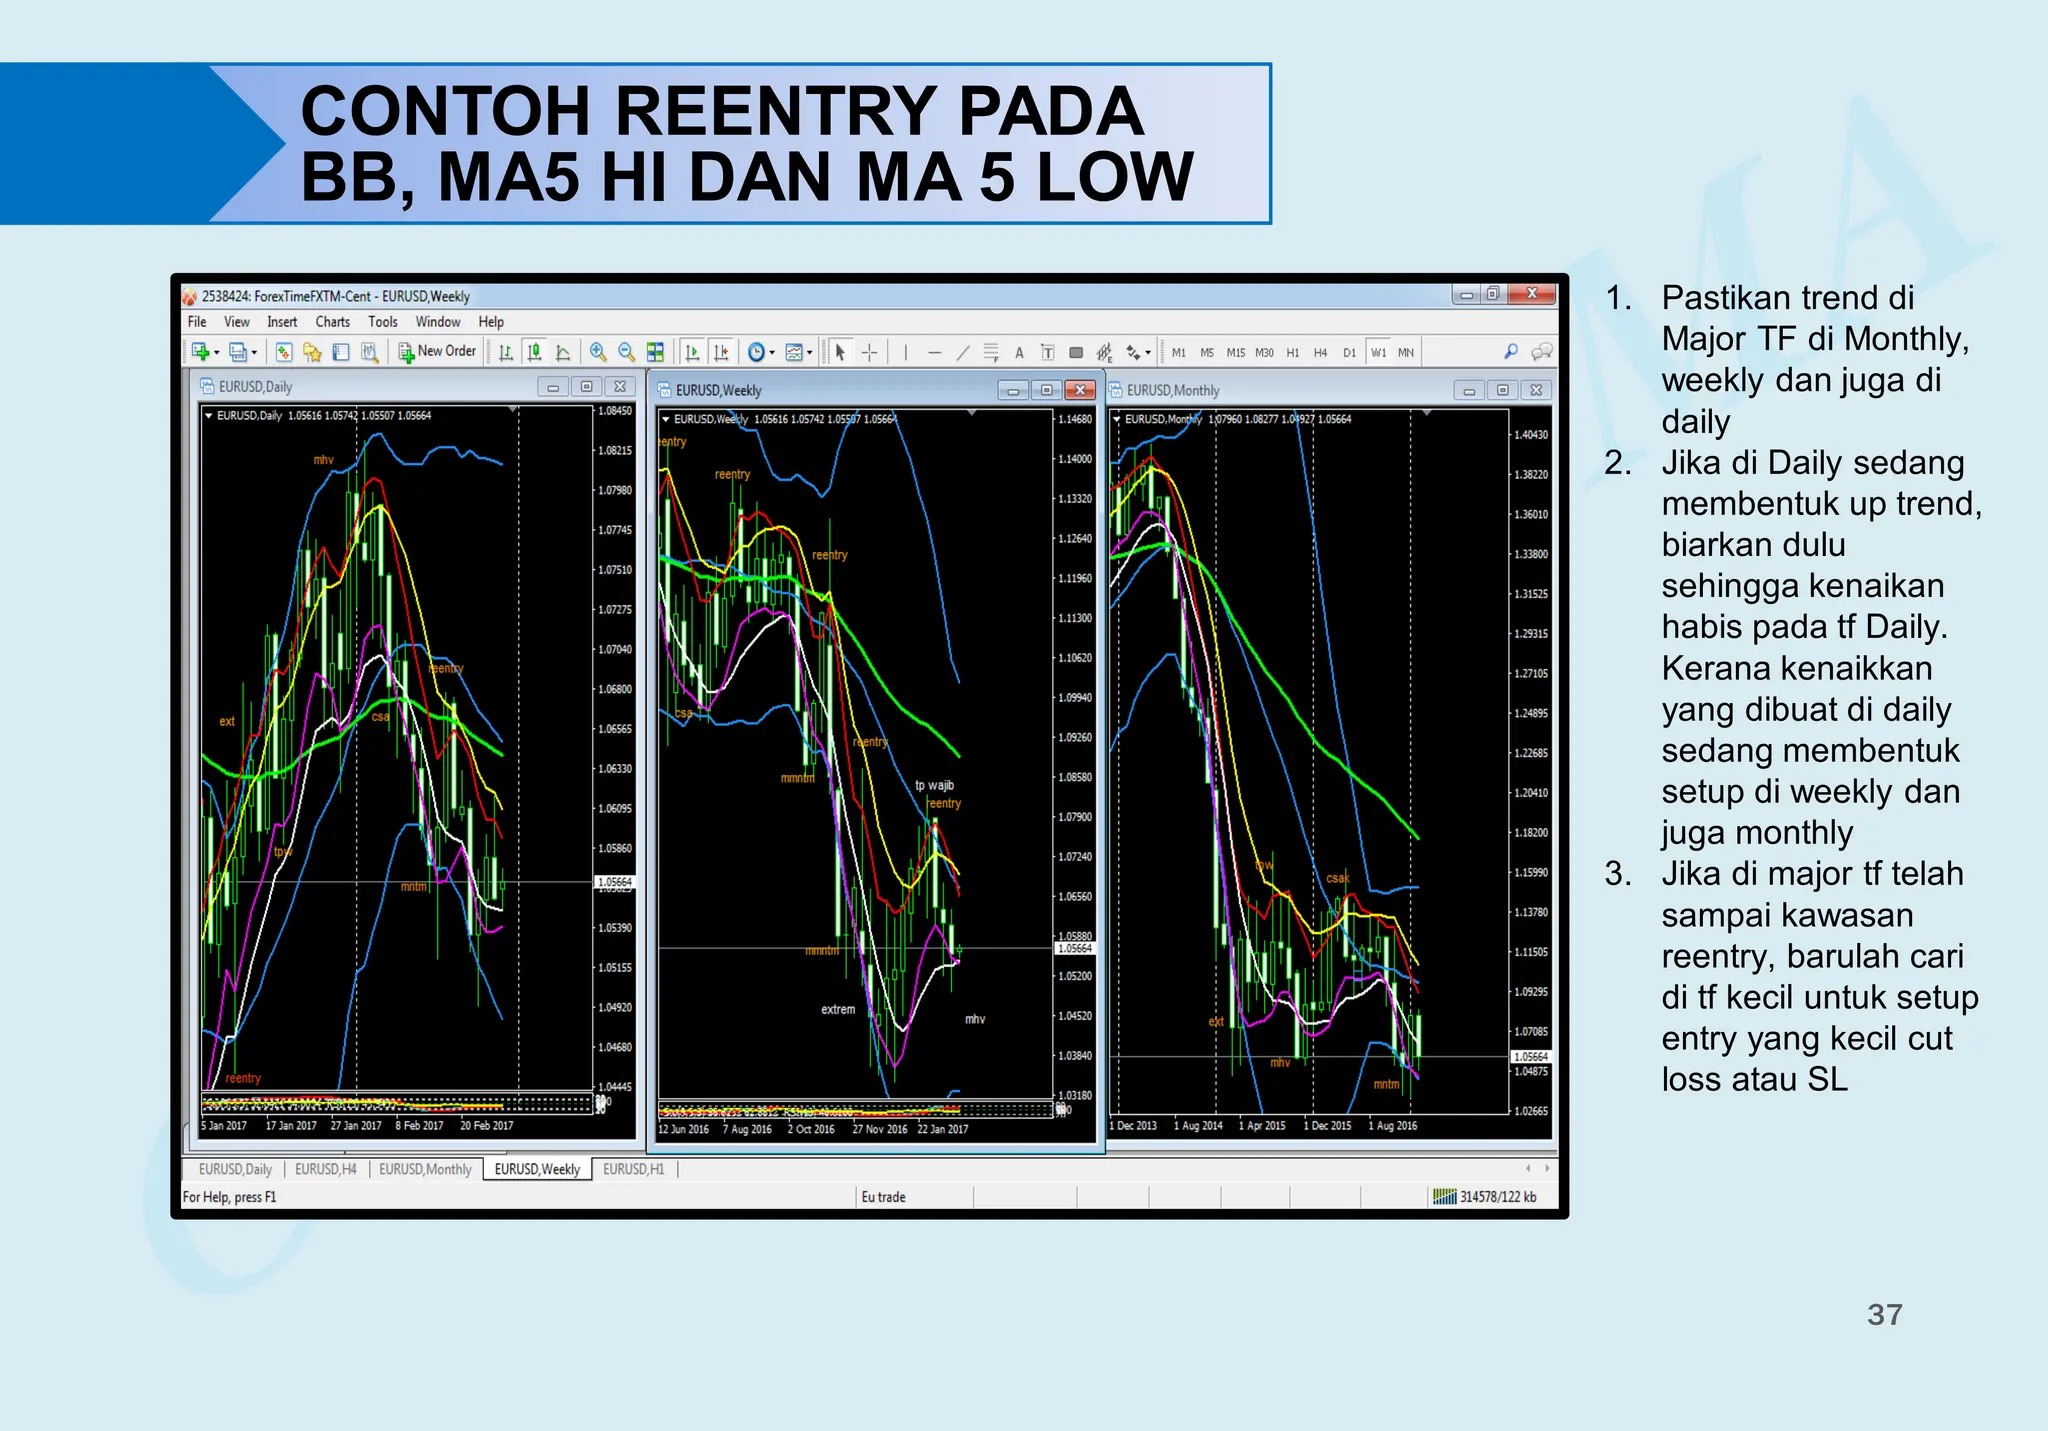The height and width of the screenshot is (1431, 2048).
Task: Switch to the EURUSD,H4 chart tab
Action: 325,1169
